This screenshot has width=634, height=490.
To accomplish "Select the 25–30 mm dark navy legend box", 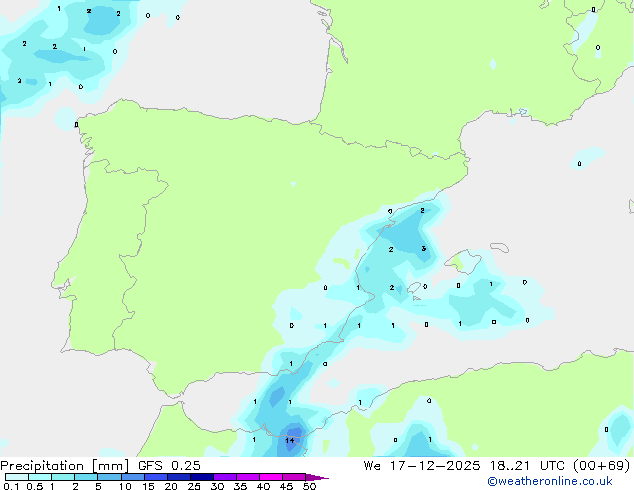I will (202, 477).
